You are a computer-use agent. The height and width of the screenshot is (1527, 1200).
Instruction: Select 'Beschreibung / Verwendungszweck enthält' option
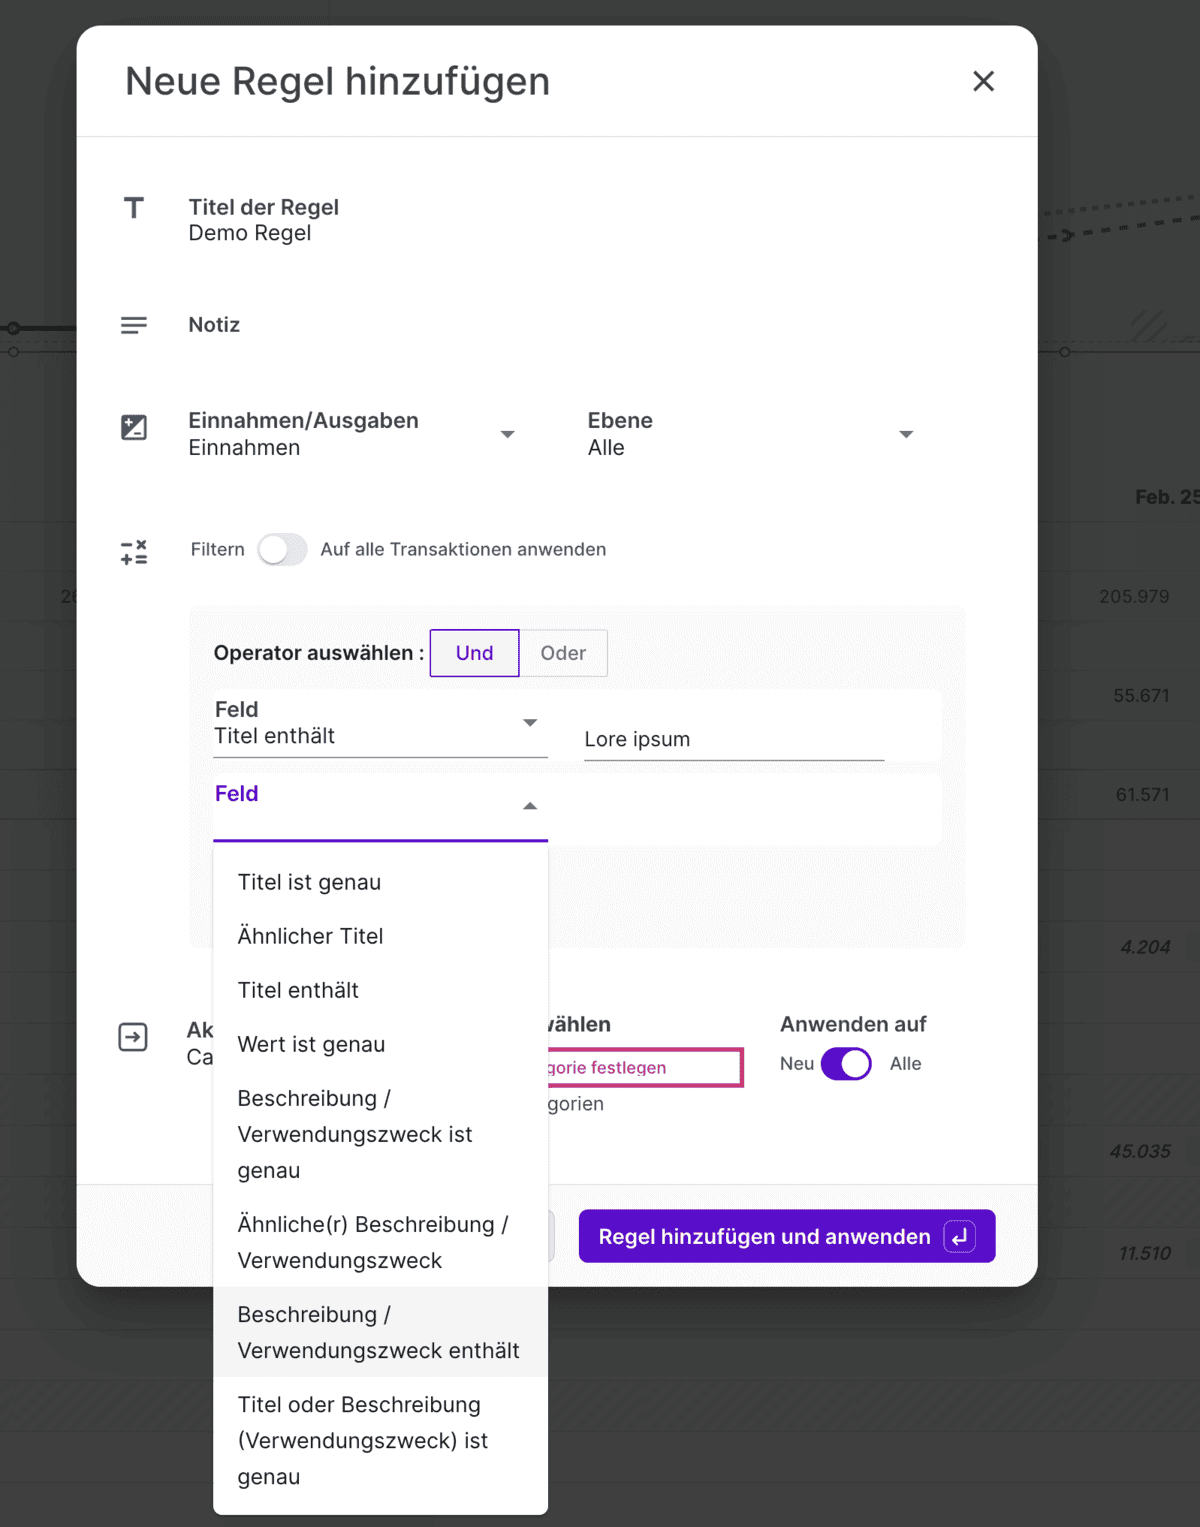(378, 1332)
